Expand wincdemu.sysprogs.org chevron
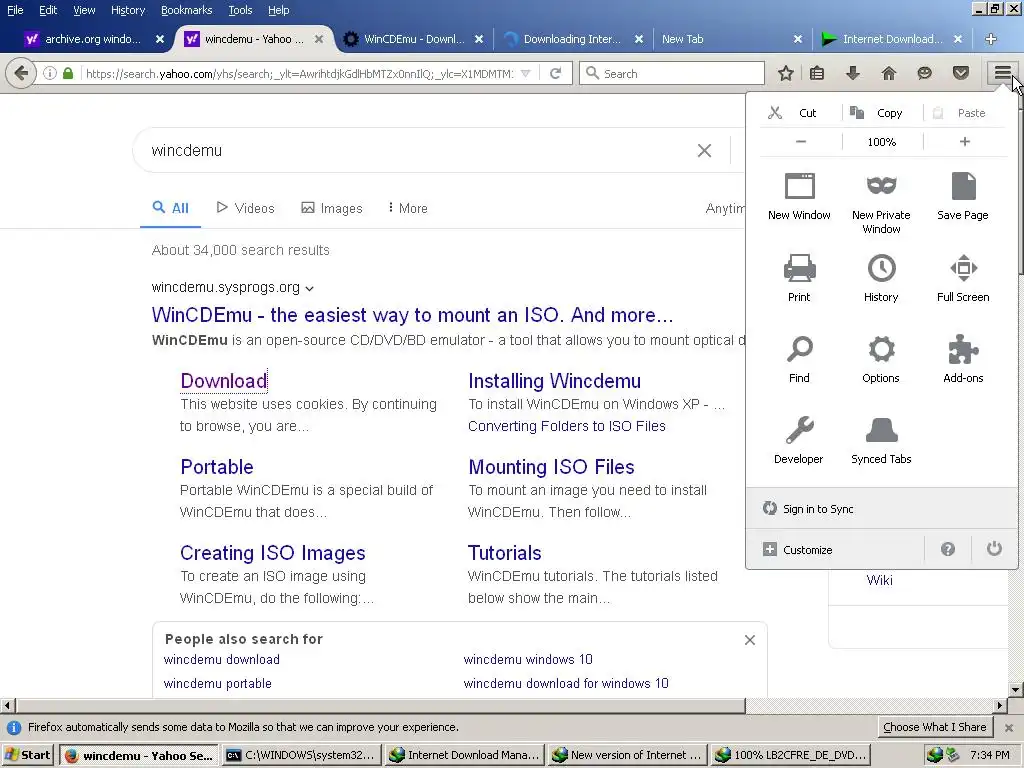The height and width of the screenshot is (768, 1024). (310, 289)
